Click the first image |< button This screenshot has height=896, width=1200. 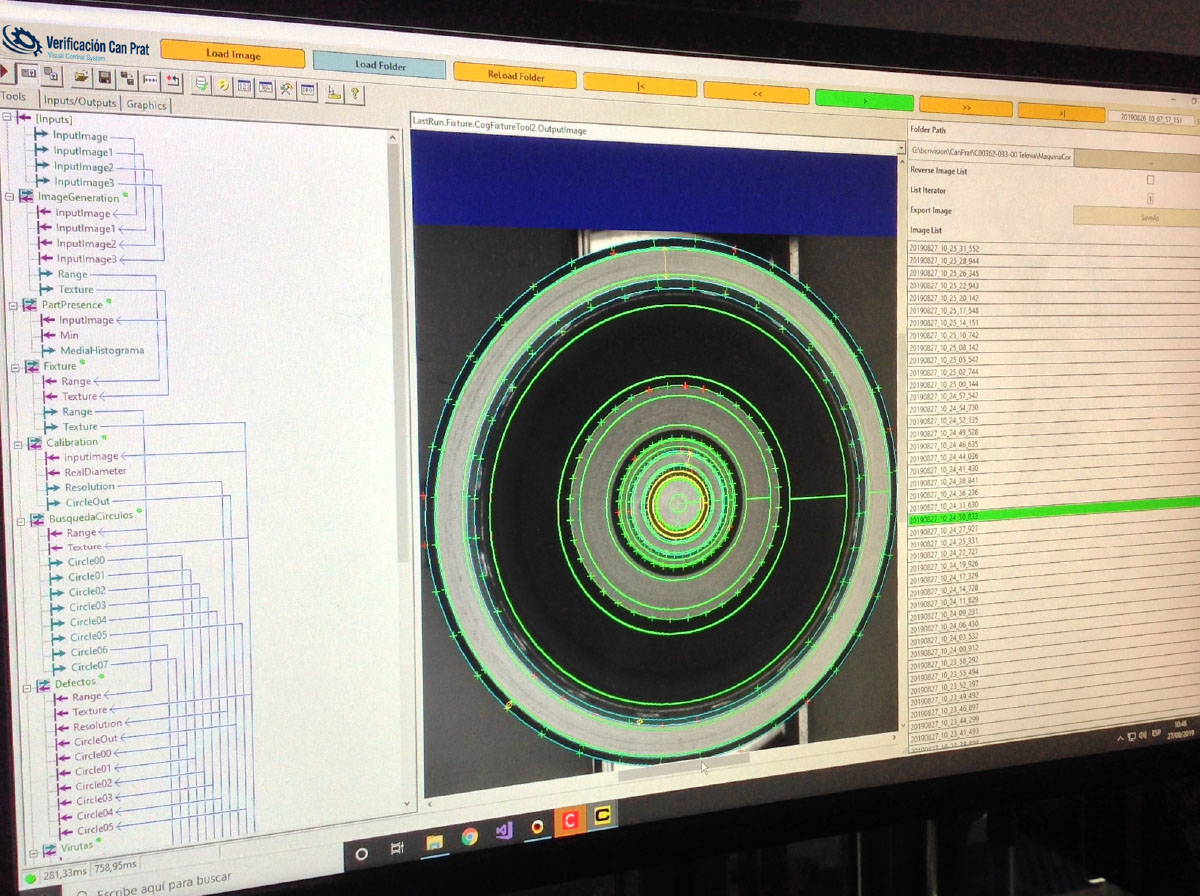tap(640, 86)
